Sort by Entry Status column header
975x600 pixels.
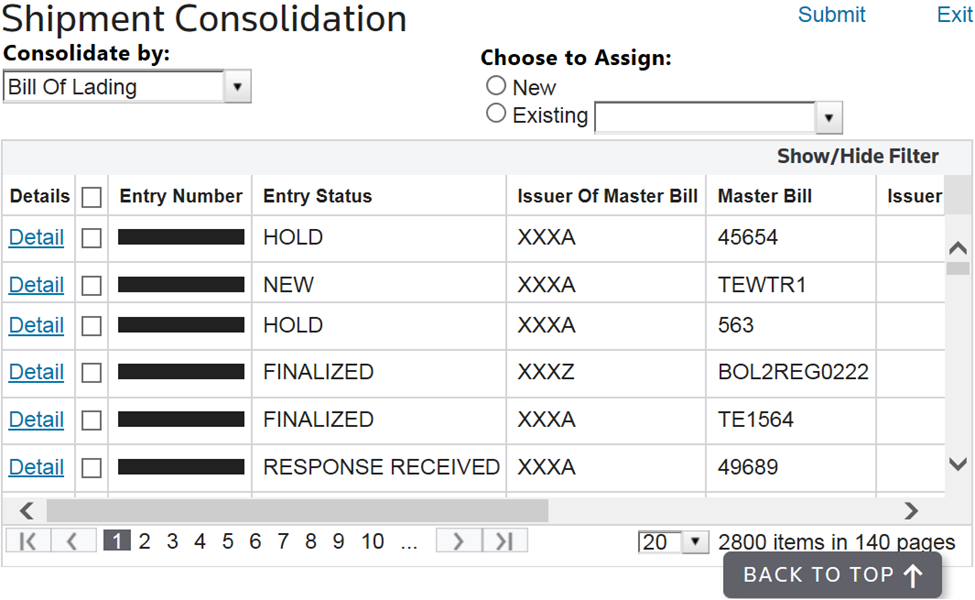(x=317, y=196)
